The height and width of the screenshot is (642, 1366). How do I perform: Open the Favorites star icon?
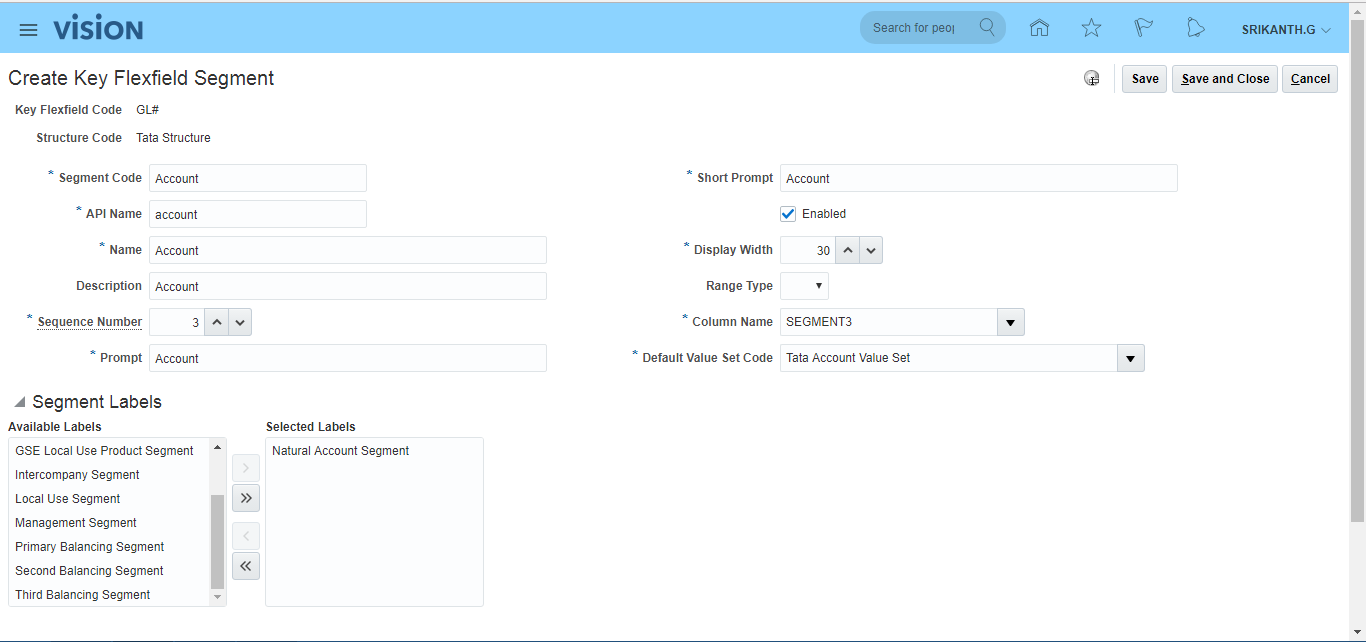pos(1091,28)
